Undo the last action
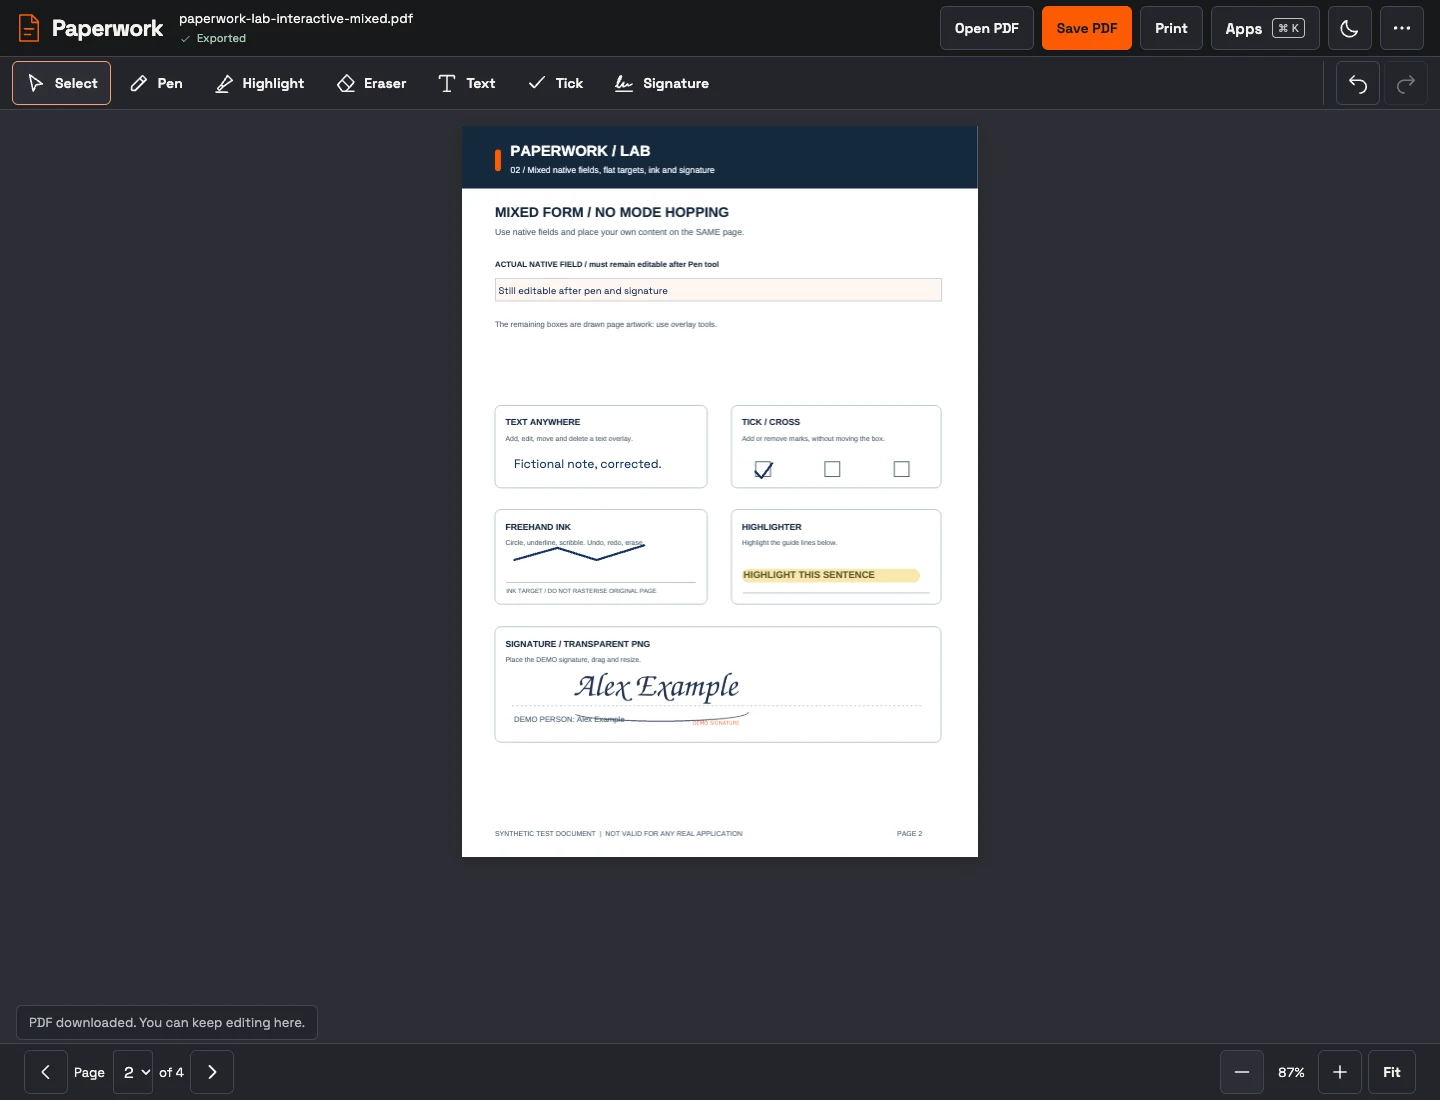Viewport: 1440px width, 1100px height. (1358, 83)
